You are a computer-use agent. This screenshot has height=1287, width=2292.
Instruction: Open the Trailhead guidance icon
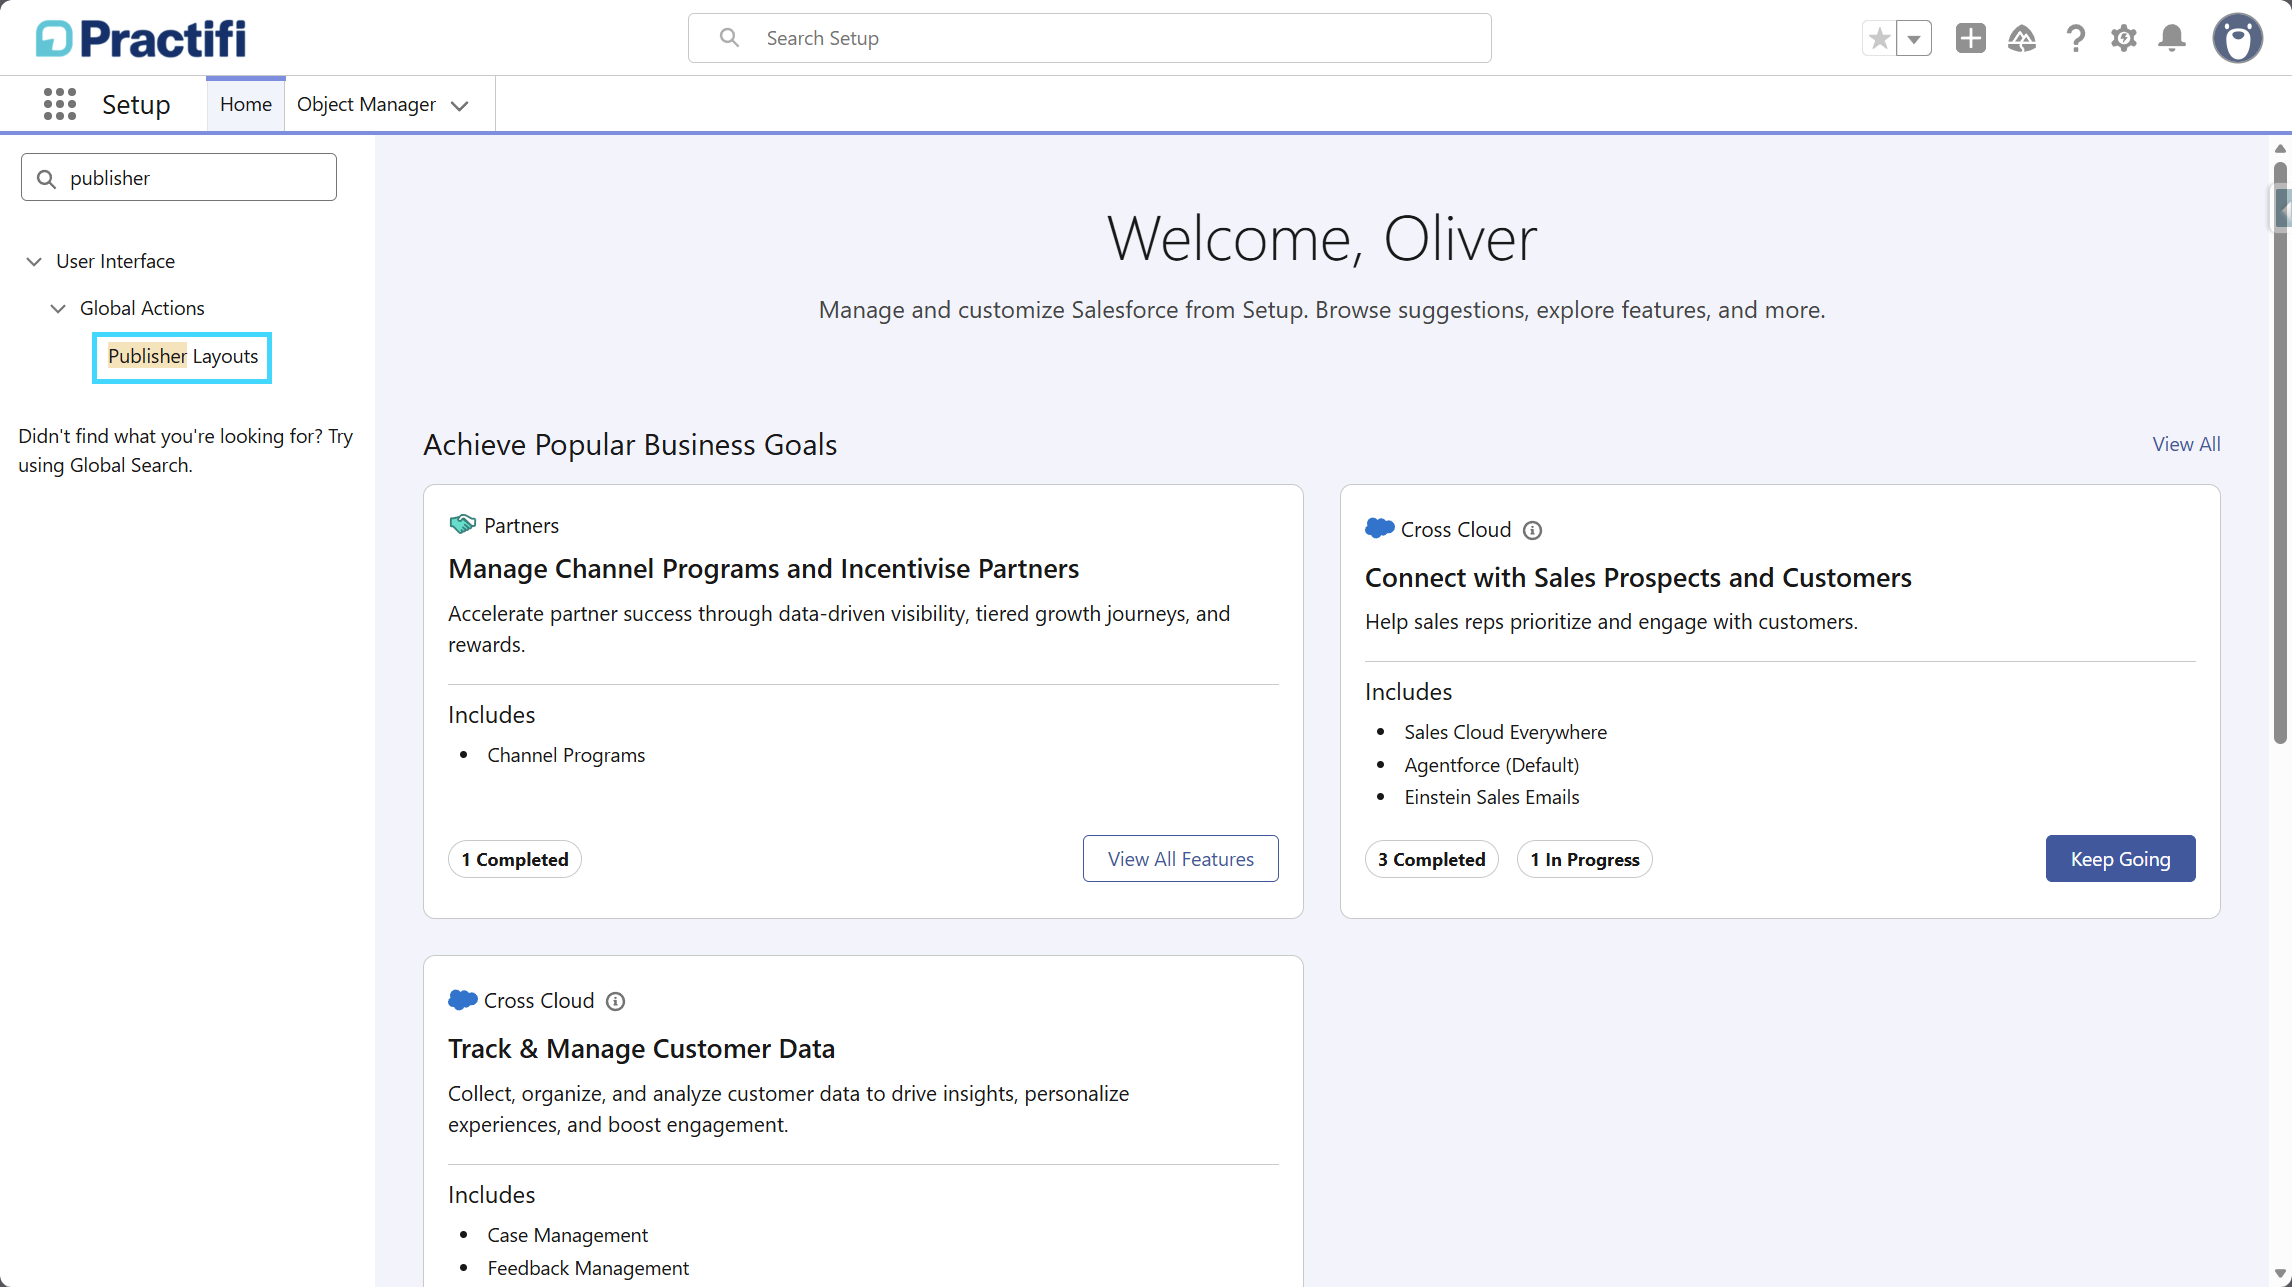click(2022, 39)
